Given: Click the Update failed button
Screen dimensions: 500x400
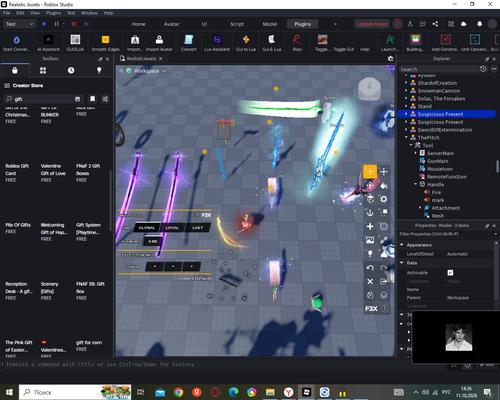Looking at the screenshot, I should coord(372,24).
